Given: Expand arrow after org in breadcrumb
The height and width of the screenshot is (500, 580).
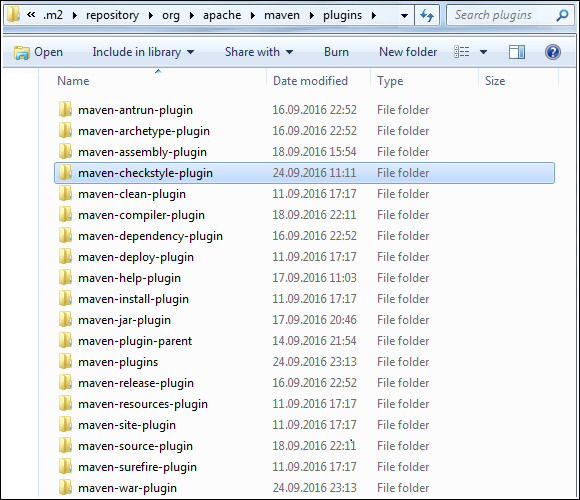Looking at the screenshot, I should click(192, 16).
